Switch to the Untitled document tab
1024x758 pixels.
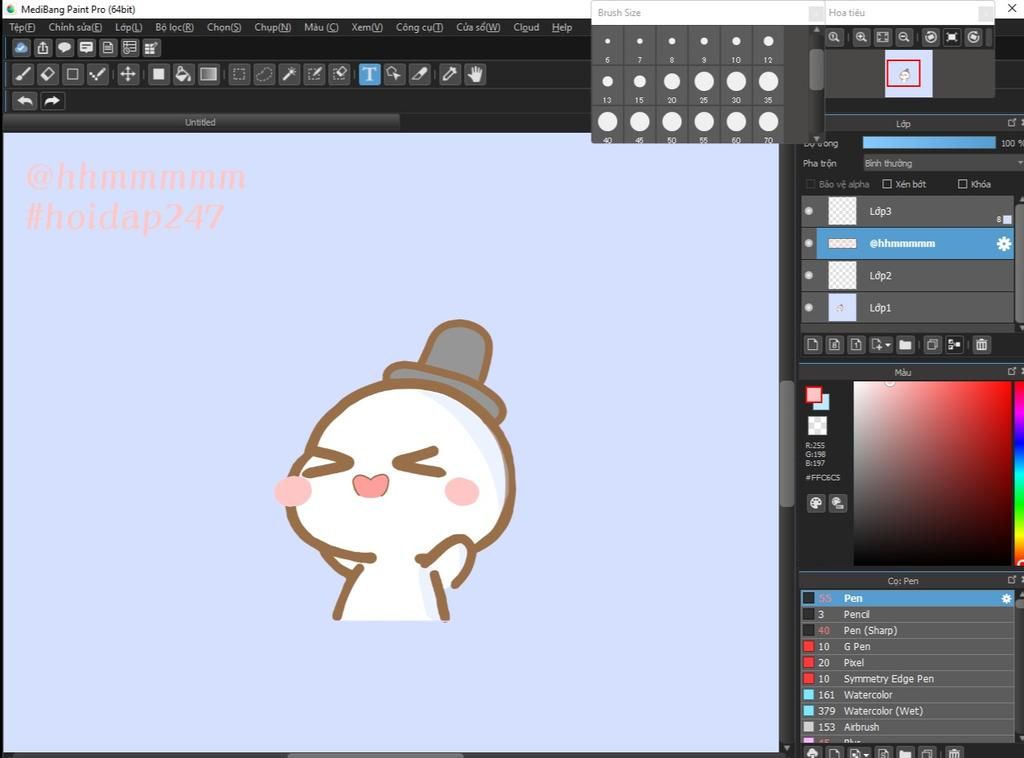pyautogui.click(x=200, y=122)
